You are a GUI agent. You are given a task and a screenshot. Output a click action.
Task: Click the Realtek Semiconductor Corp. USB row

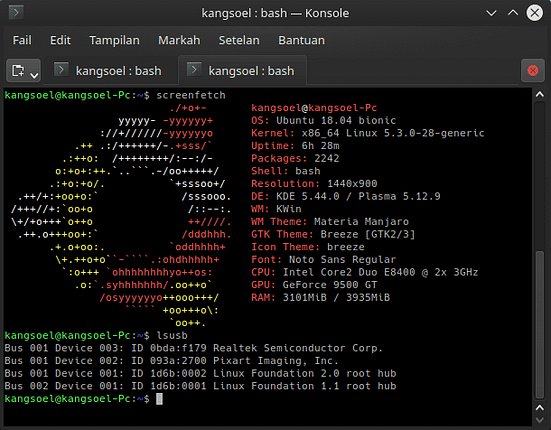click(x=194, y=348)
